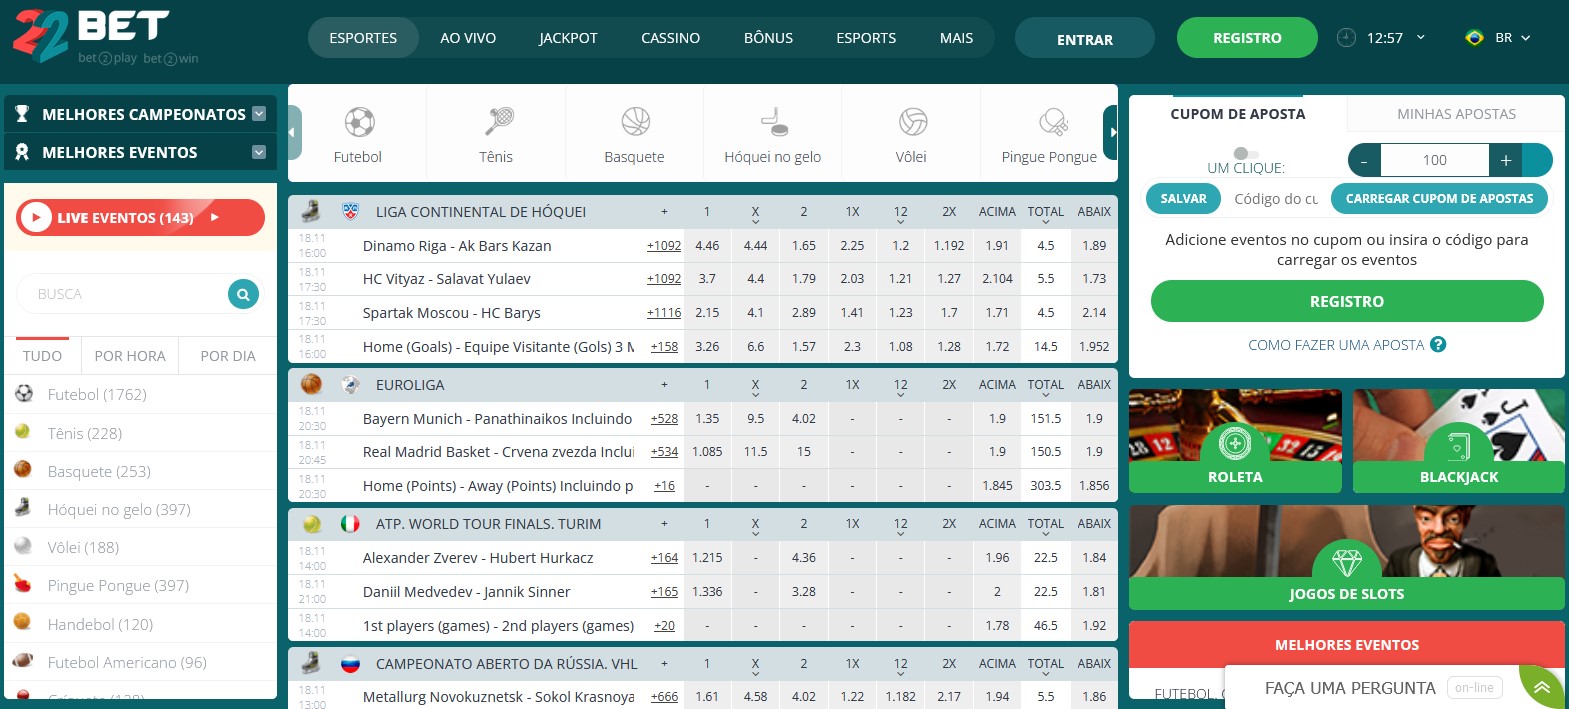1569x709 pixels.
Task: Open the BR language dropdown
Action: [1514, 37]
